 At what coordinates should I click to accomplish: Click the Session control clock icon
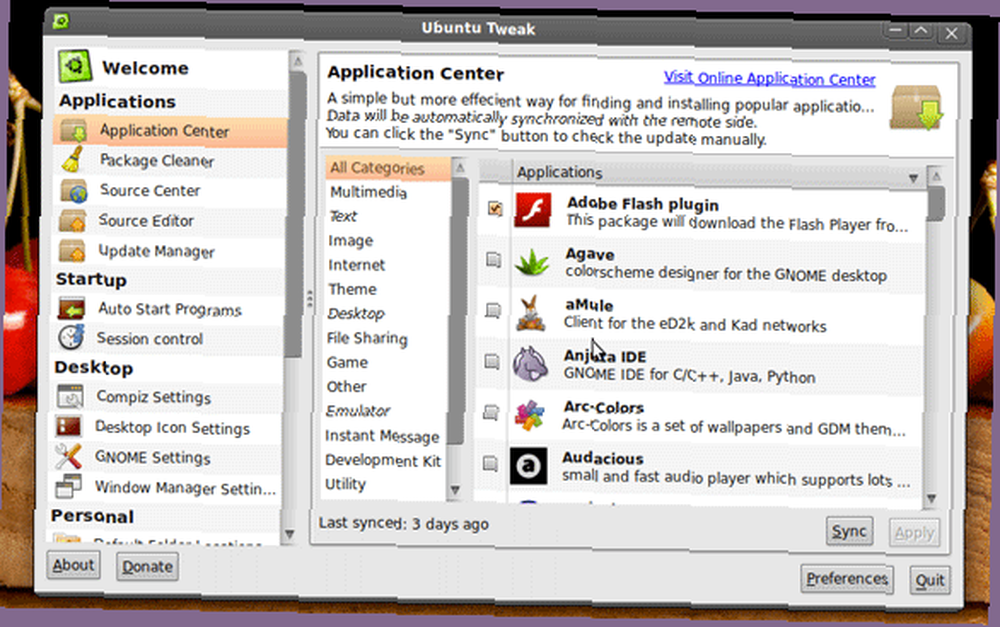[x=71, y=337]
